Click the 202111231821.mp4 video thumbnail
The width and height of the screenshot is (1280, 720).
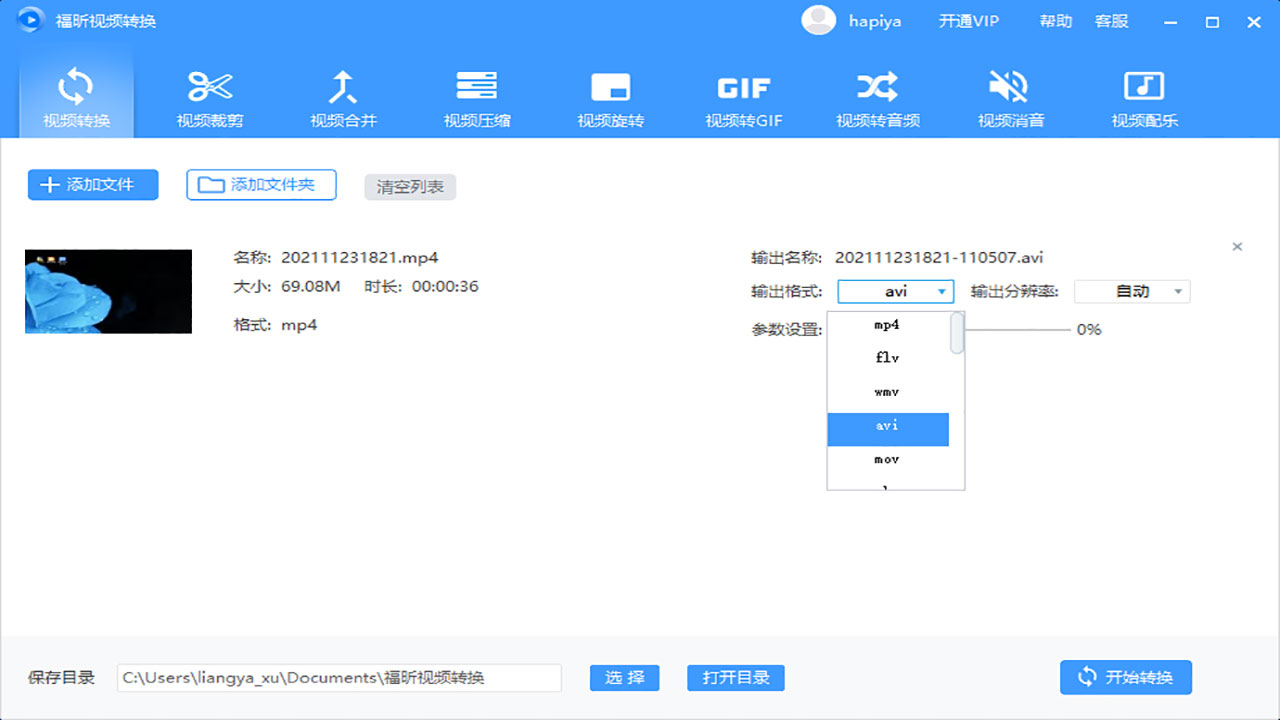pyautogui.click(x=108, y=291)
